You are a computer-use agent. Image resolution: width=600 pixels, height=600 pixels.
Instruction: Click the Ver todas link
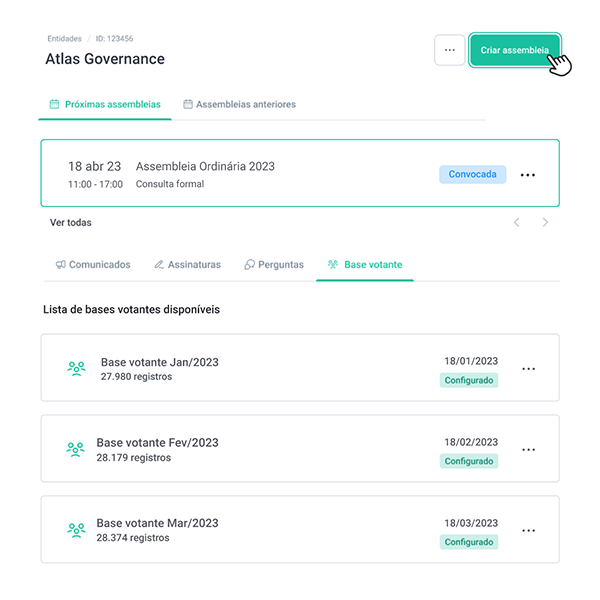click(x=70, y=222)
